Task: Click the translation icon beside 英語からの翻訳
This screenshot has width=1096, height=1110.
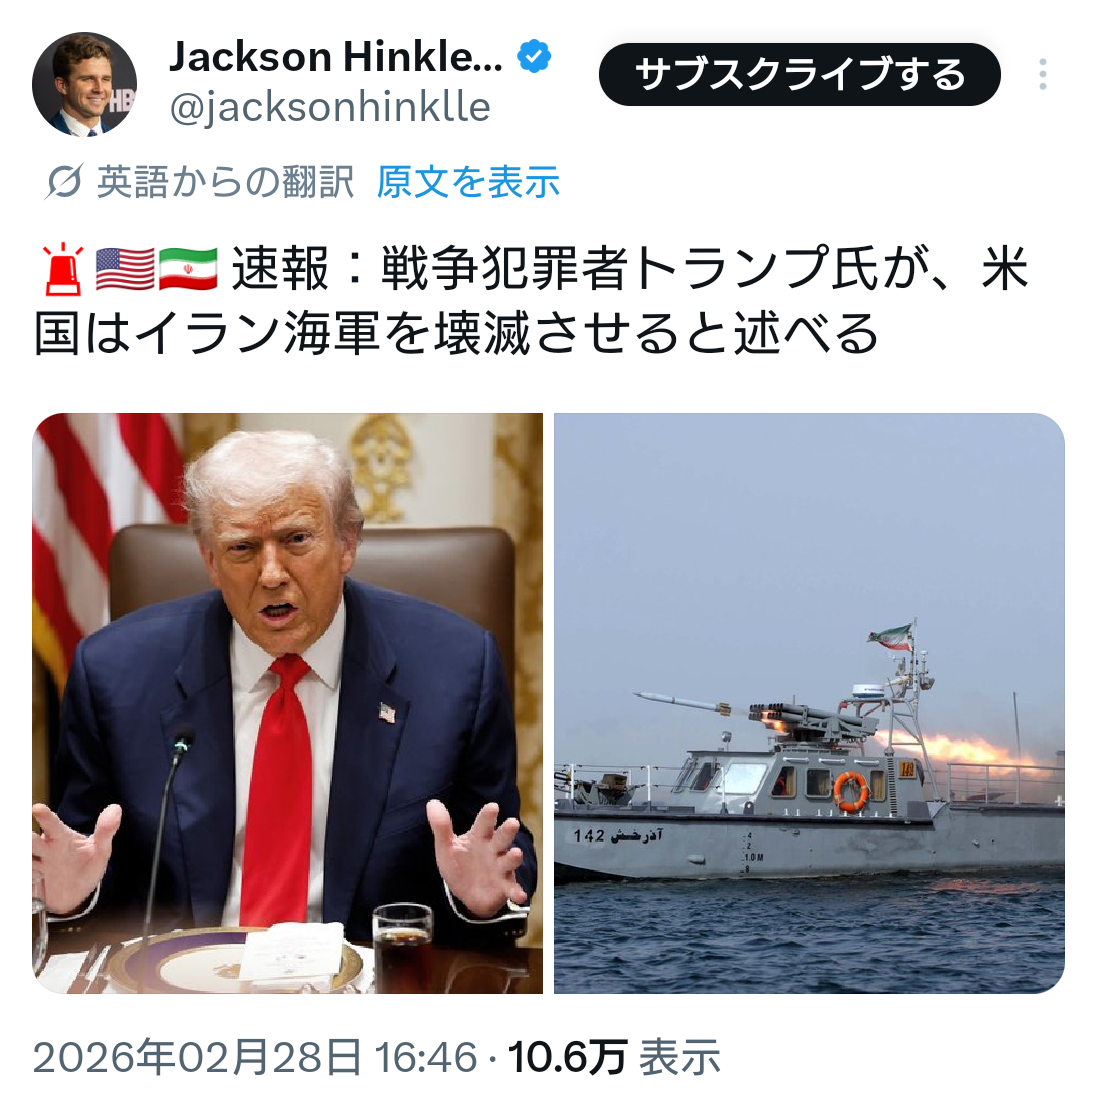Action: [x=64, y=181]
